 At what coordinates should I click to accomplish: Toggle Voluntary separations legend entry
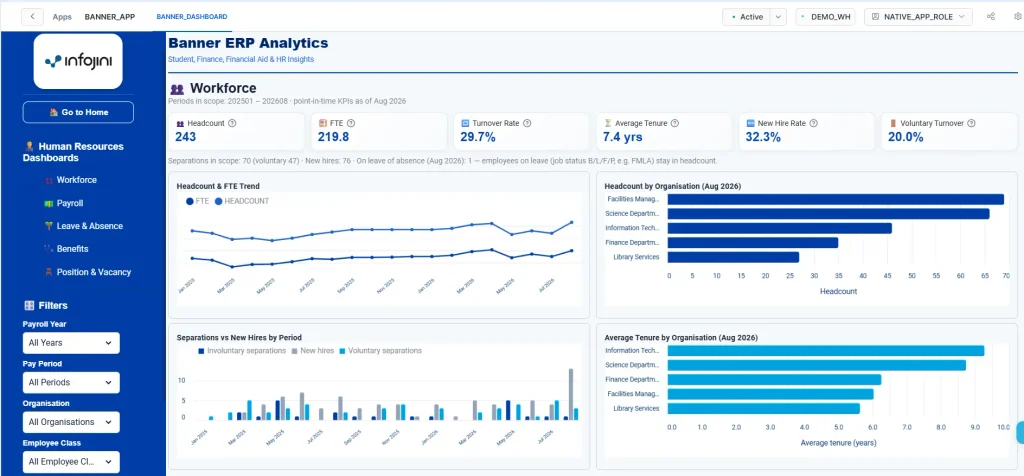click(380, 351)
